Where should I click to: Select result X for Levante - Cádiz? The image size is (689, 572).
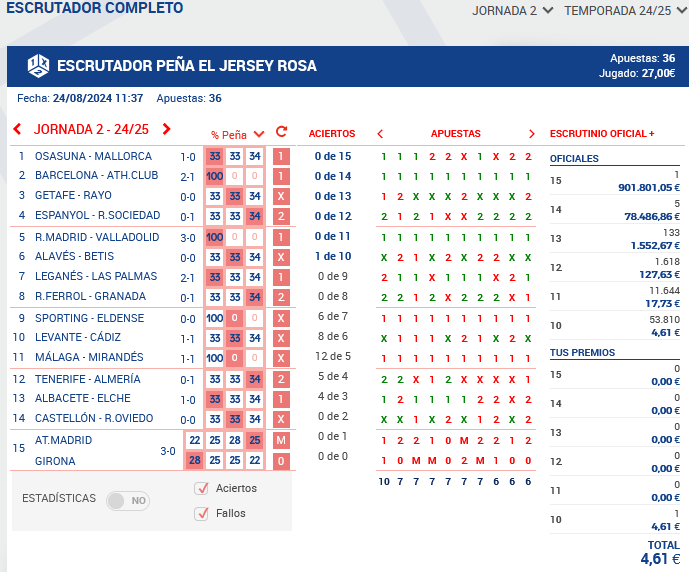(x=281, y=338)
